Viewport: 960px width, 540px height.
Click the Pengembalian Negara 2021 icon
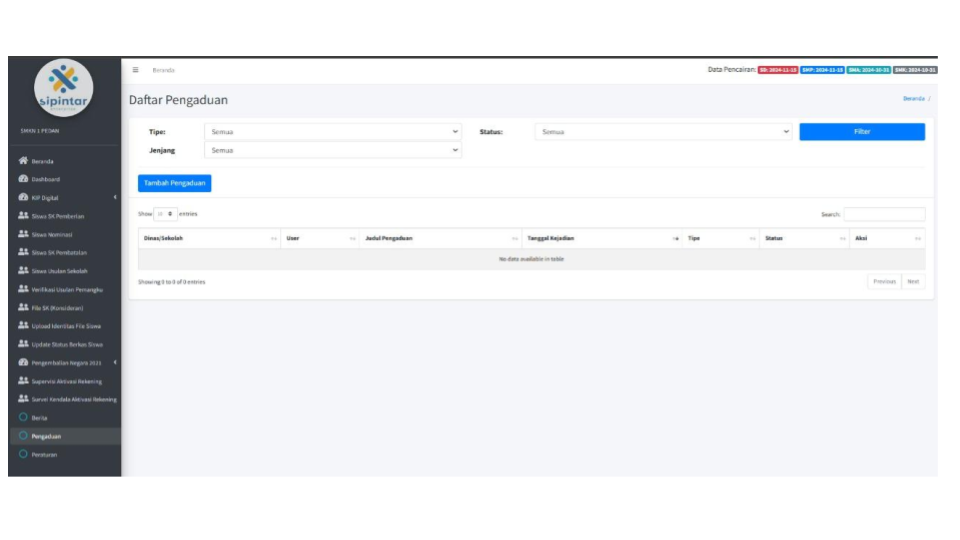[x=23, y=362]
